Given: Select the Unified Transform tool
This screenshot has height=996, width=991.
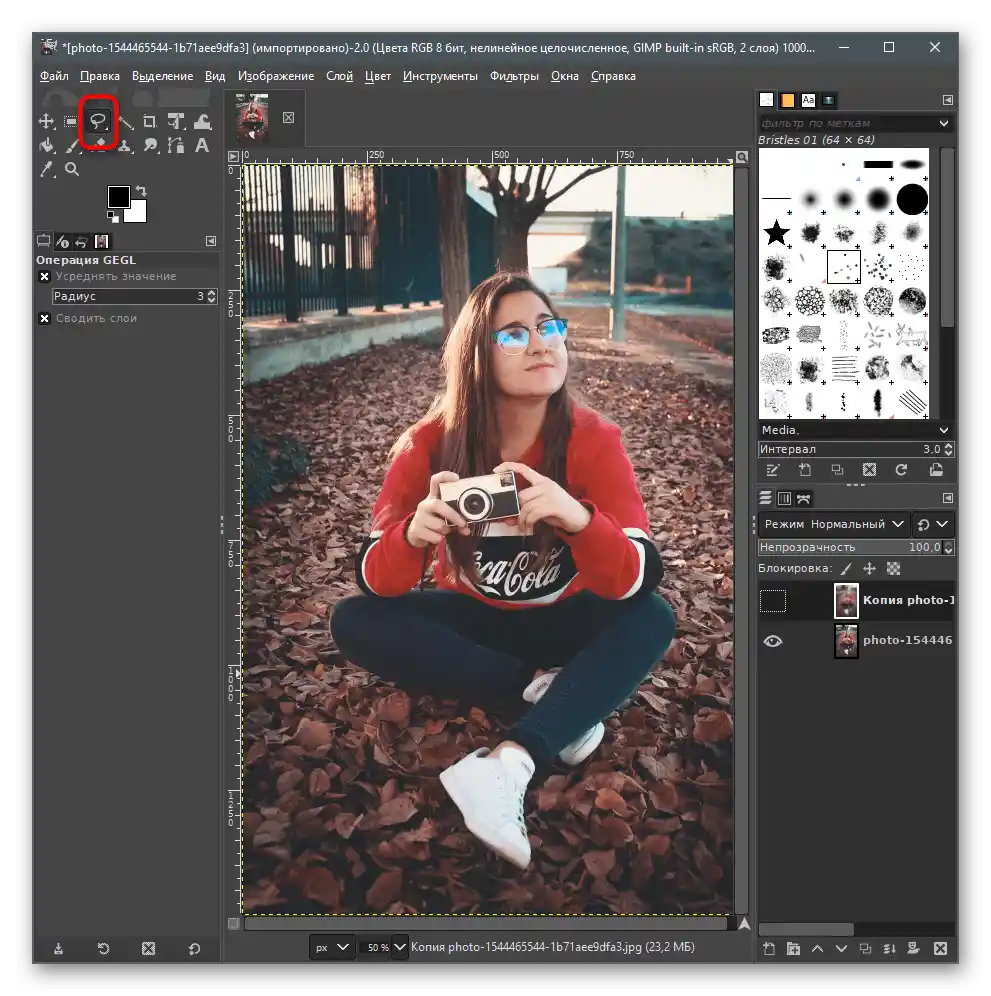Looking at the screenshot, I should point(176,121).
